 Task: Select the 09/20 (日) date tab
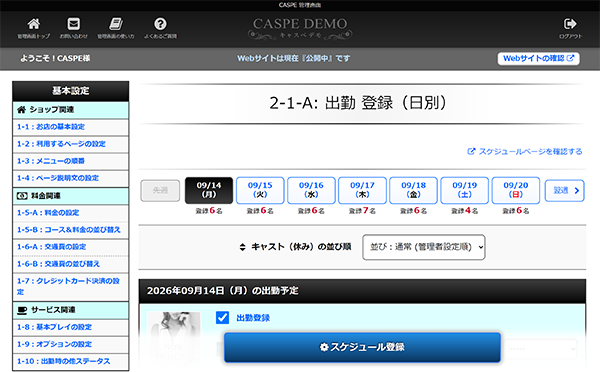pos(516,190)
